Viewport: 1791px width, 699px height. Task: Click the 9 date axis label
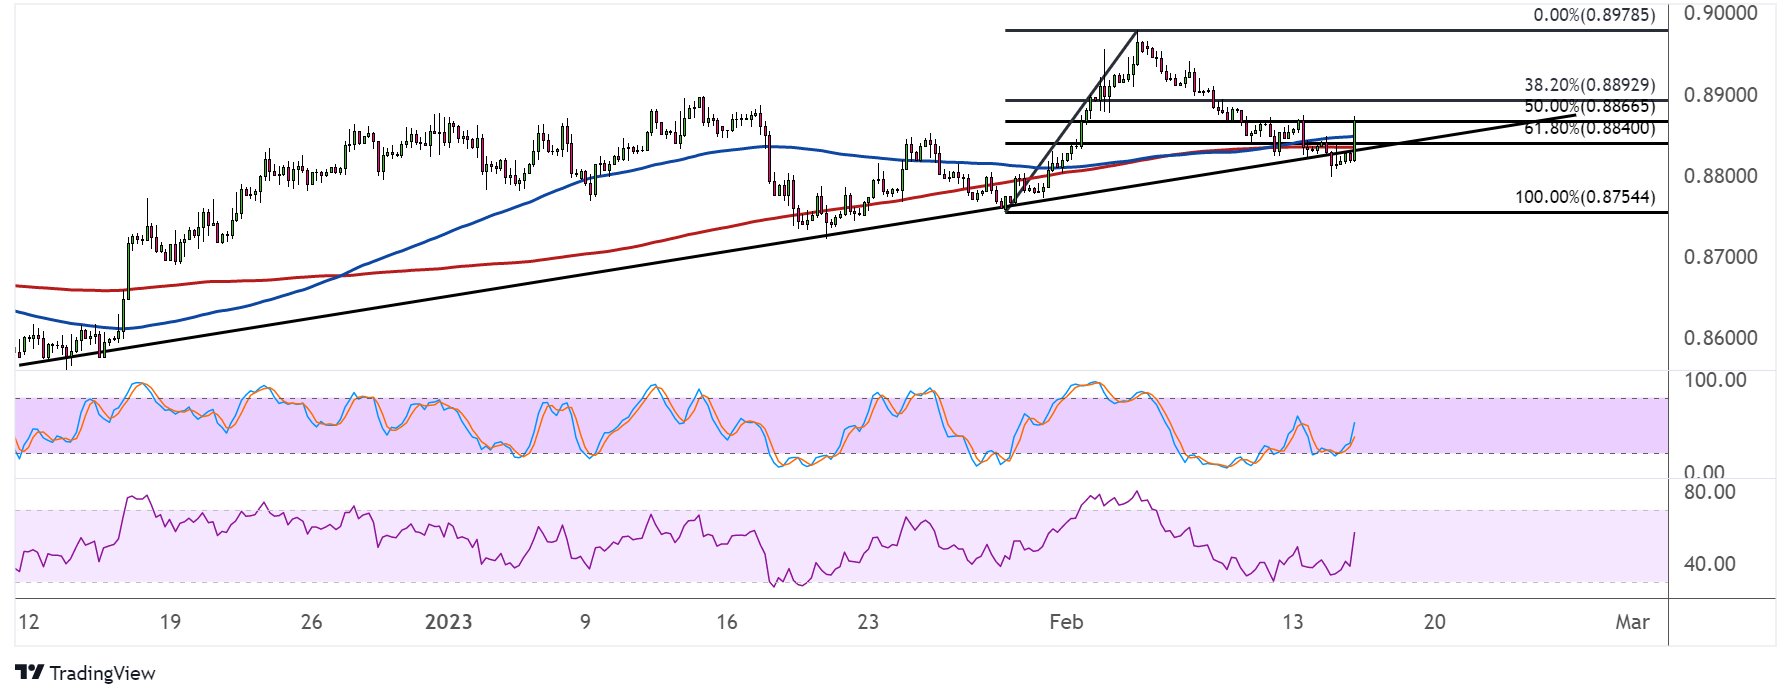(x=585, y=622)
